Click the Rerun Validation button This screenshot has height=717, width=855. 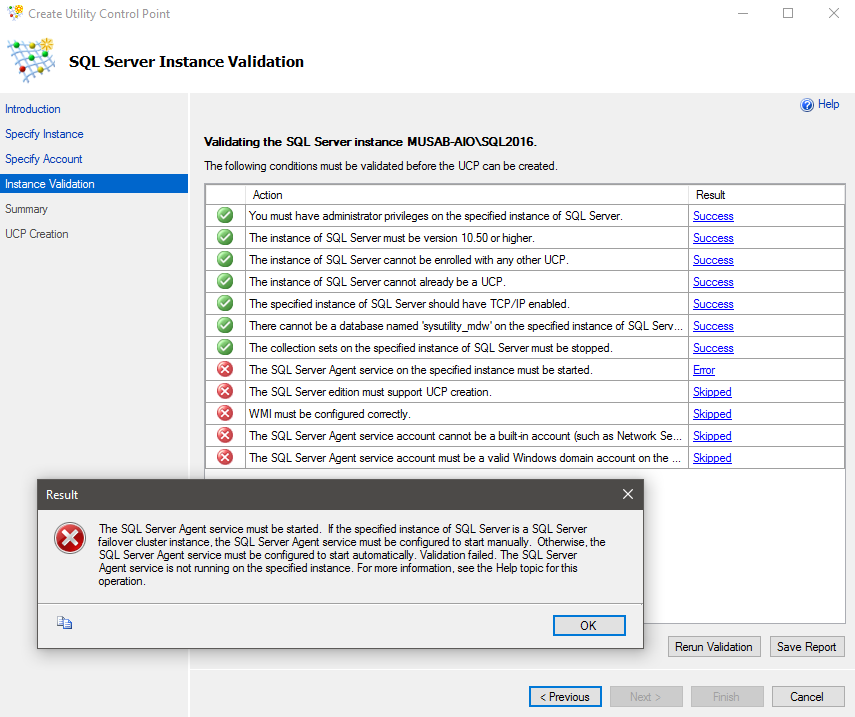pyautogui.click(x=714, y=647)
